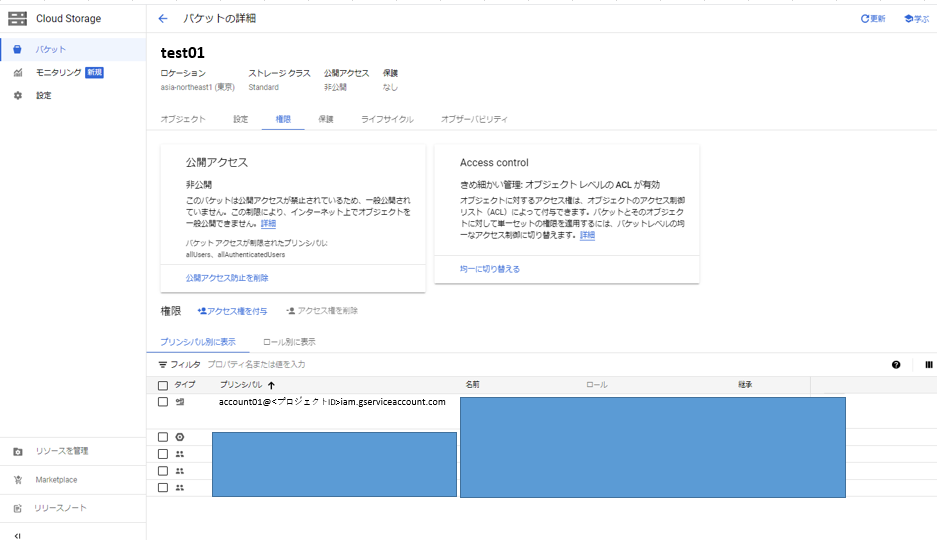Click アクセス権を付与 button

[x=232, y=311]
